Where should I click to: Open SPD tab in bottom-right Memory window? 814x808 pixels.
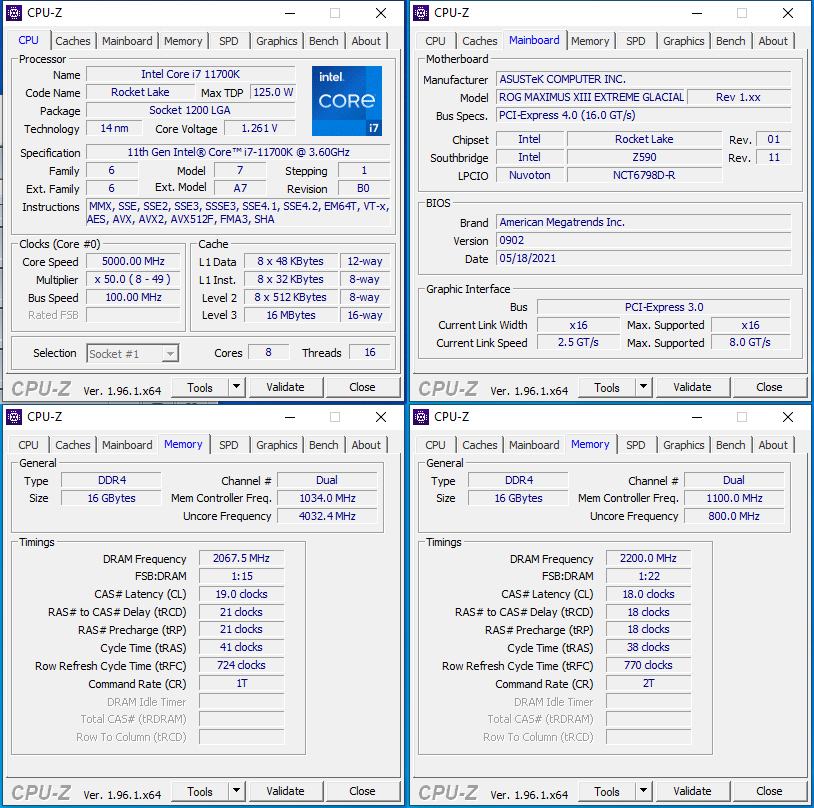635,445
